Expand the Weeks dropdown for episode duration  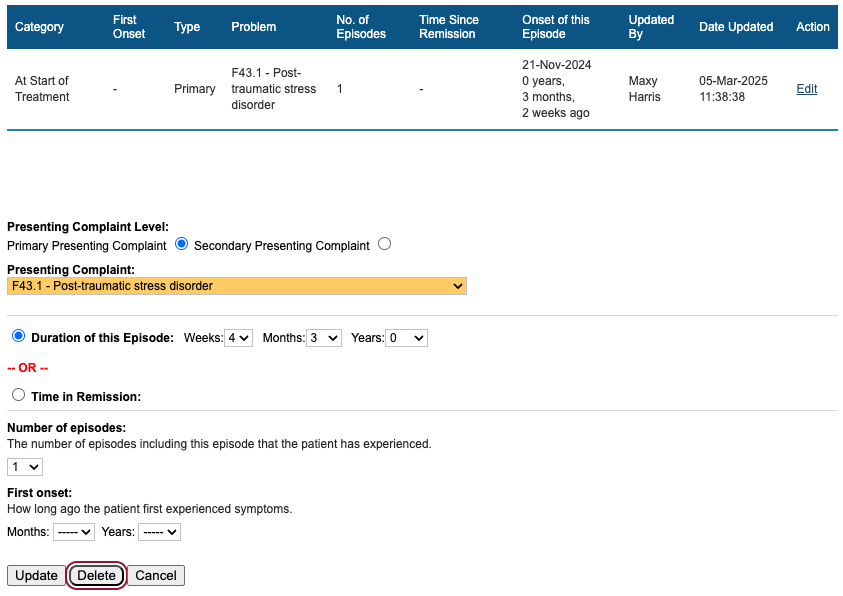click(x=238, y=338)
